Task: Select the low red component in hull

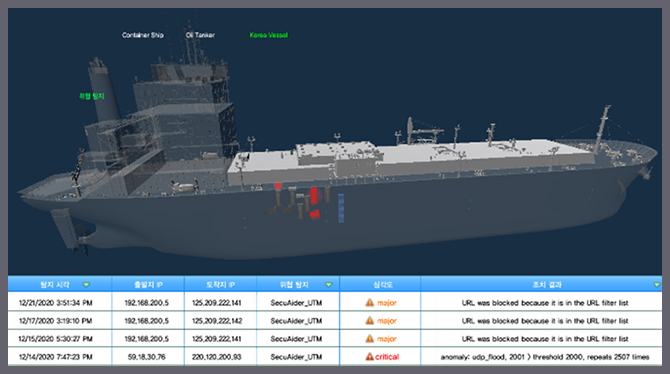Action: tap(315, 214)
